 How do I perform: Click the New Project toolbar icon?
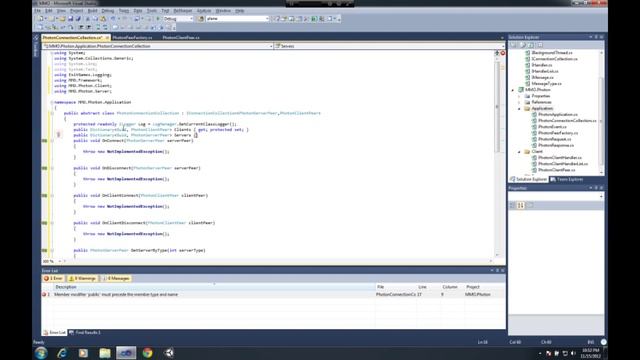point(41,19)
